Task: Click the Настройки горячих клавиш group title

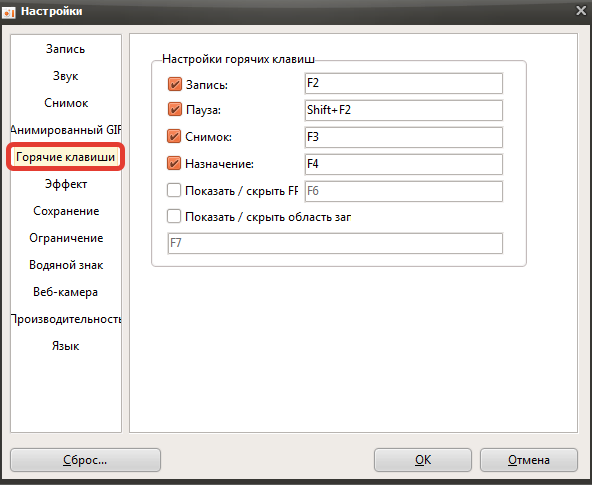Action: [238, 59]
